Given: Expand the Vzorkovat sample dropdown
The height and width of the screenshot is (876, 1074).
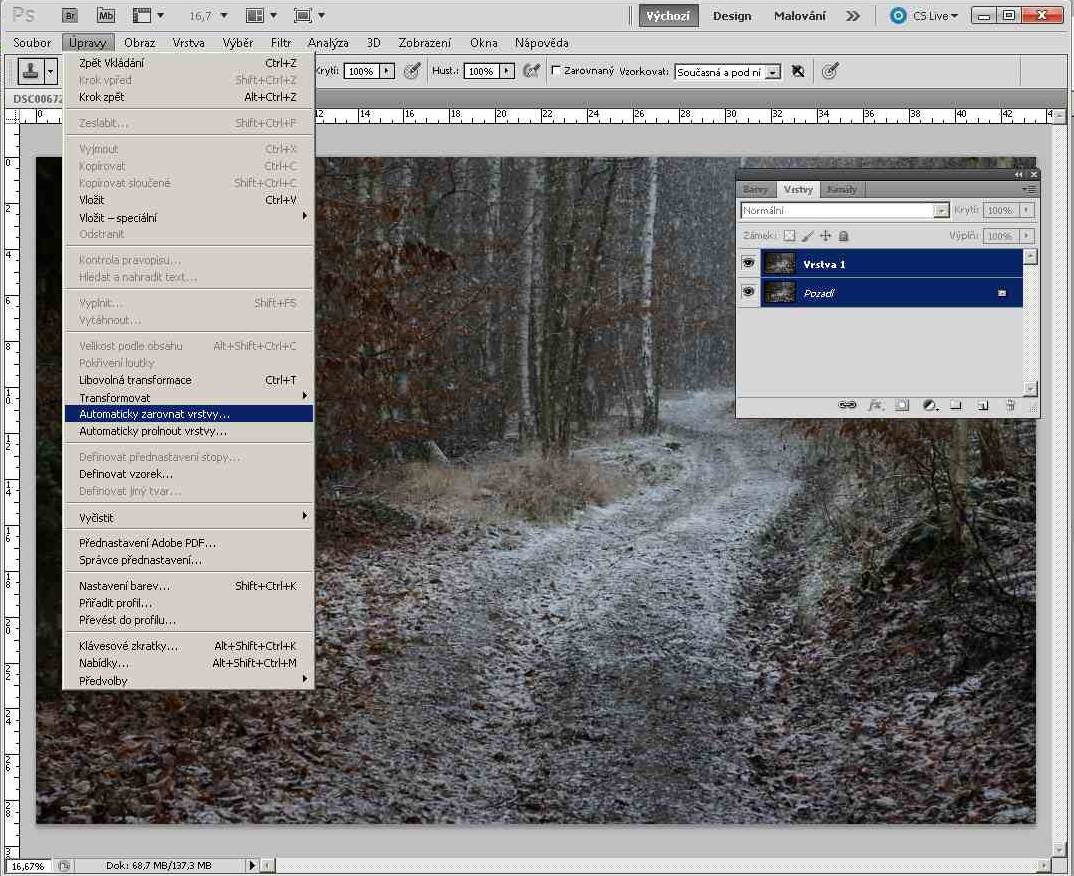Looking at the screenshot, I should (x=773, y=72).
